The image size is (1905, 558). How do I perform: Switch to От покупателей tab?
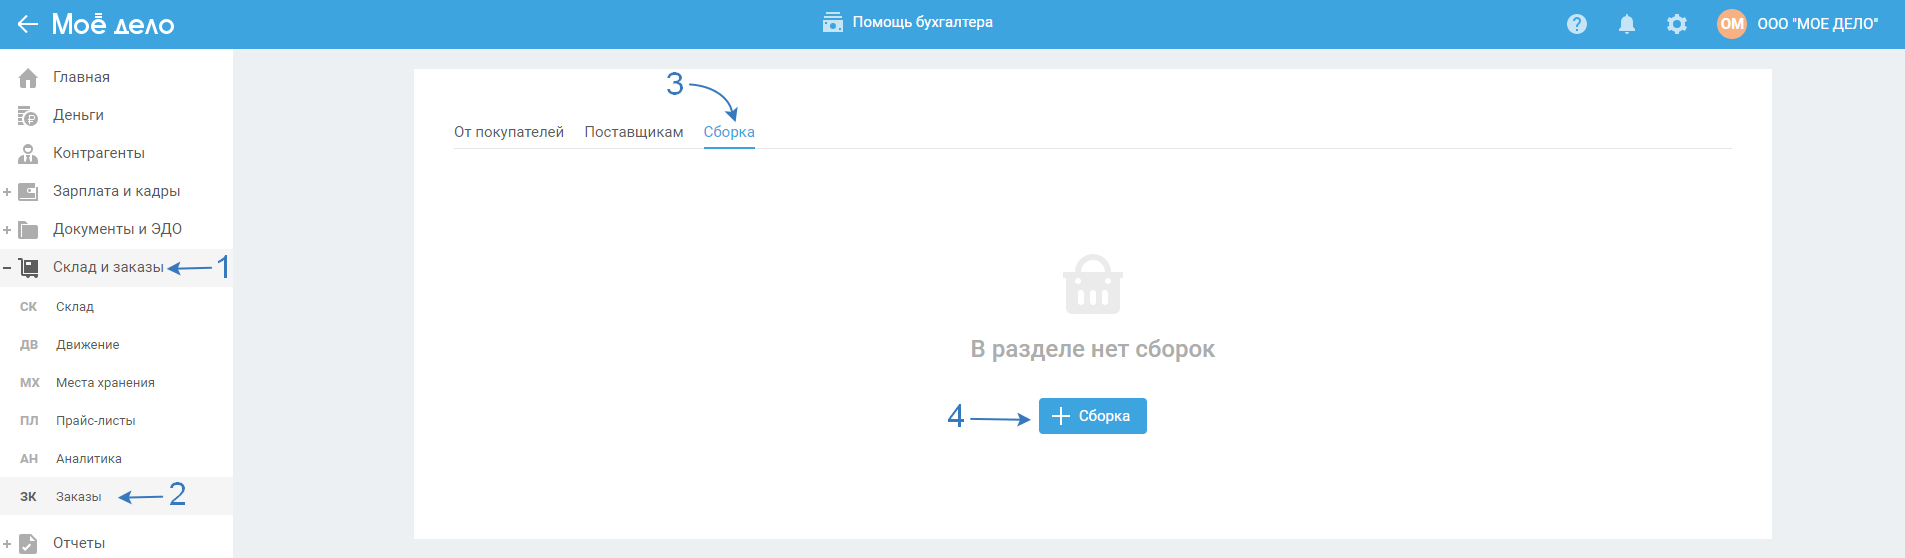tap(509, 132)
